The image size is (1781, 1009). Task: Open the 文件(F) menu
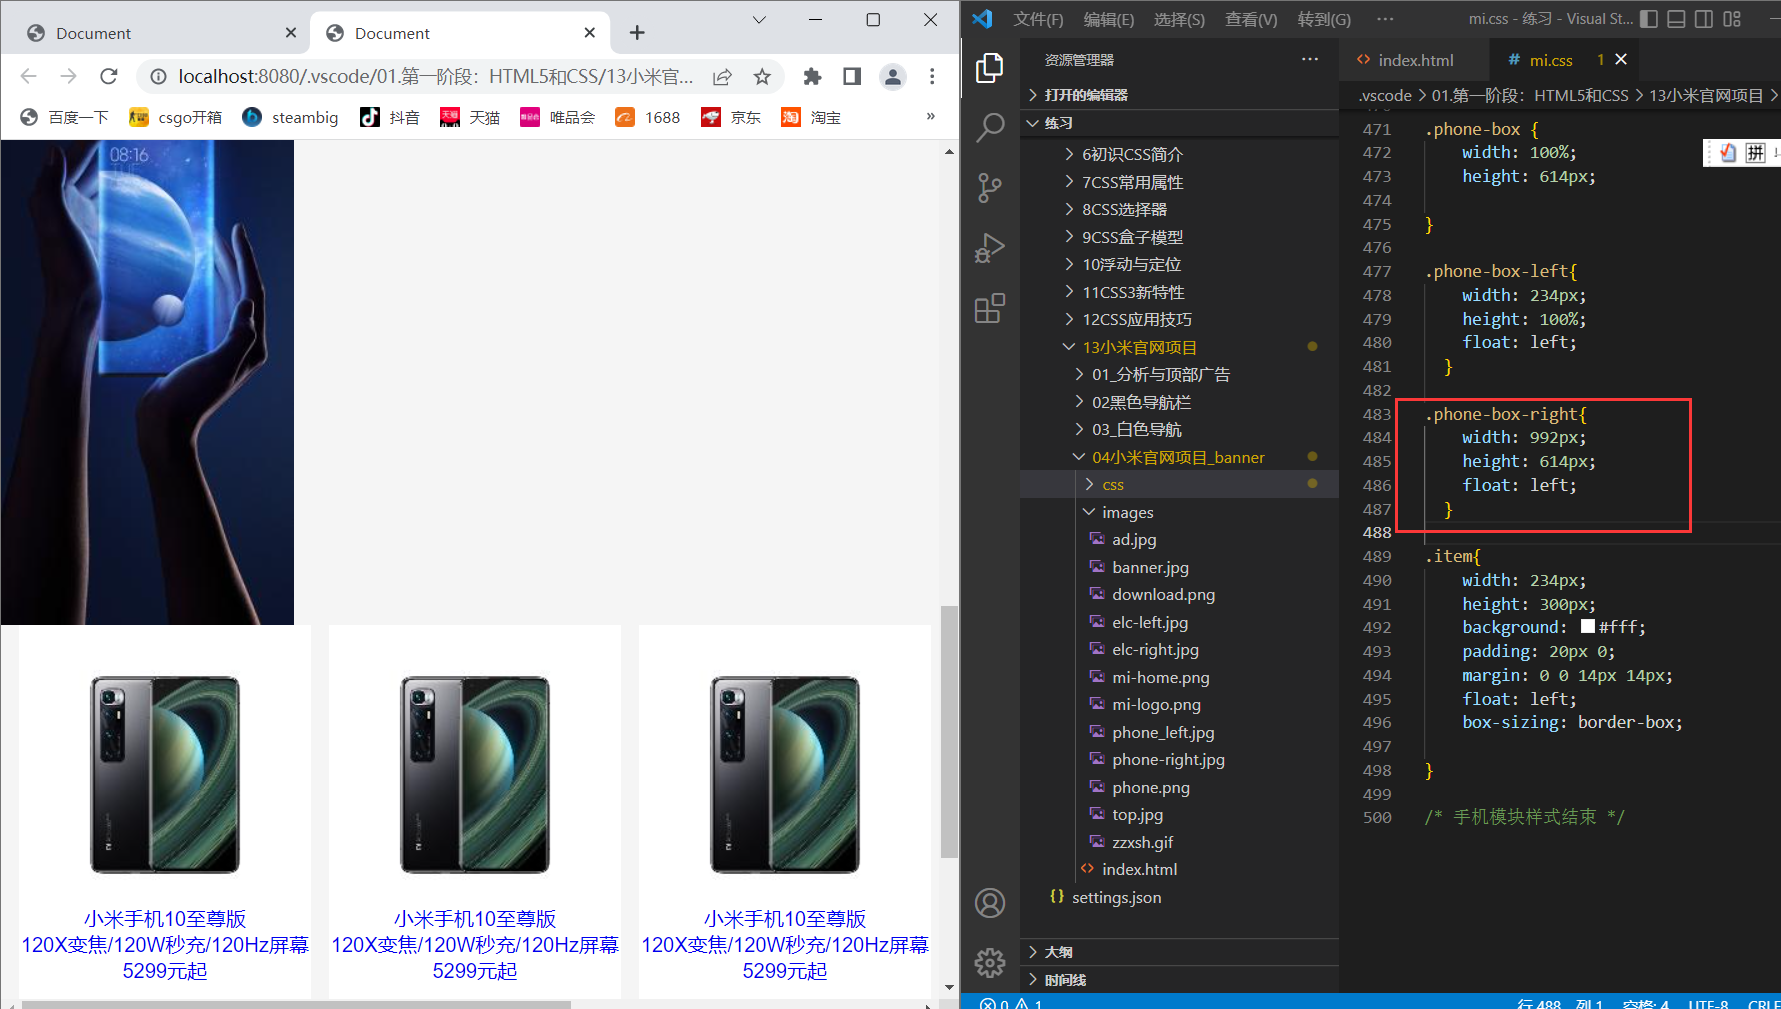(1038, 19)
